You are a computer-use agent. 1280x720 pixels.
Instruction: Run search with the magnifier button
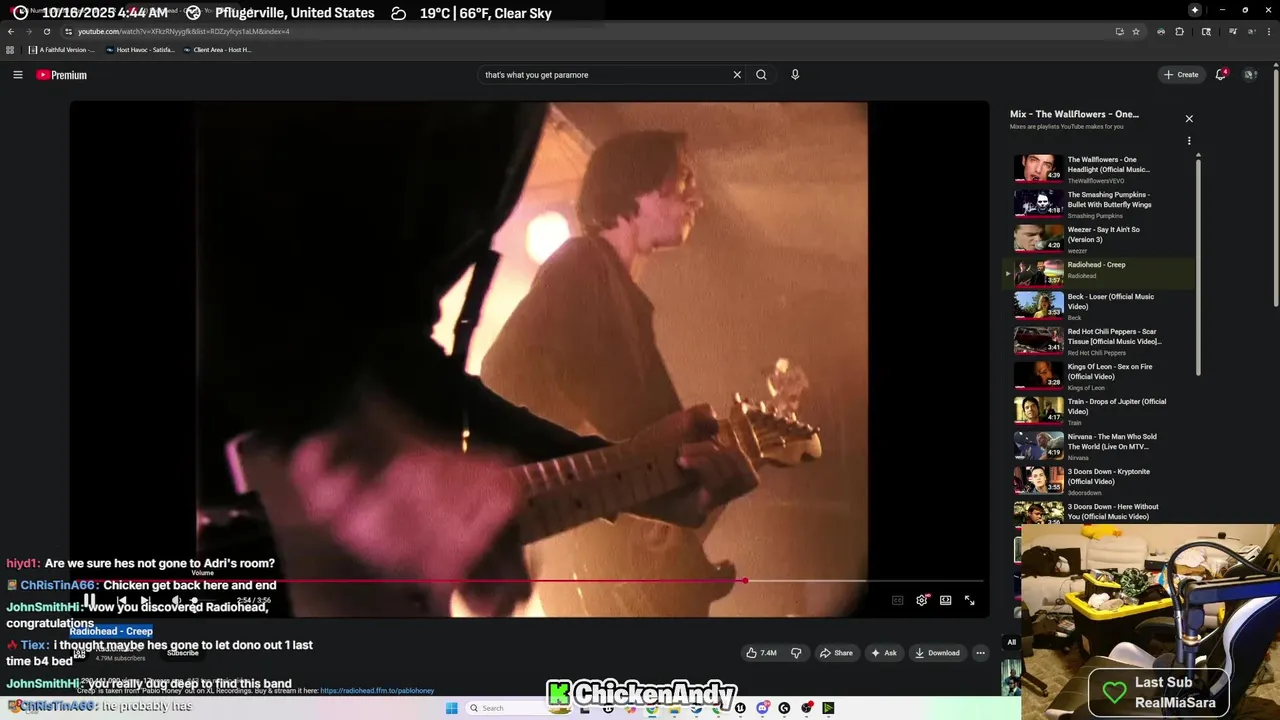[x=761, y=75]
